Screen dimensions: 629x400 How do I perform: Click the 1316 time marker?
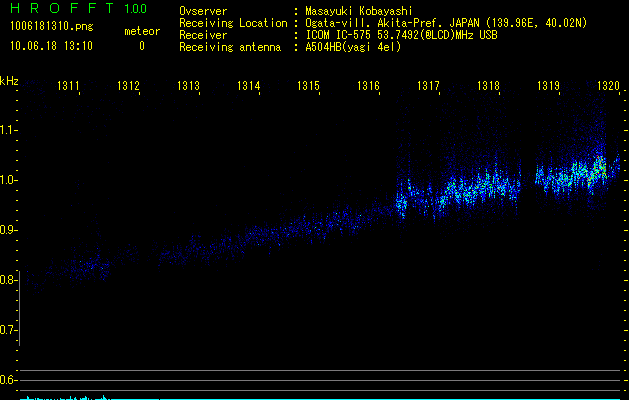click(368, 86)
